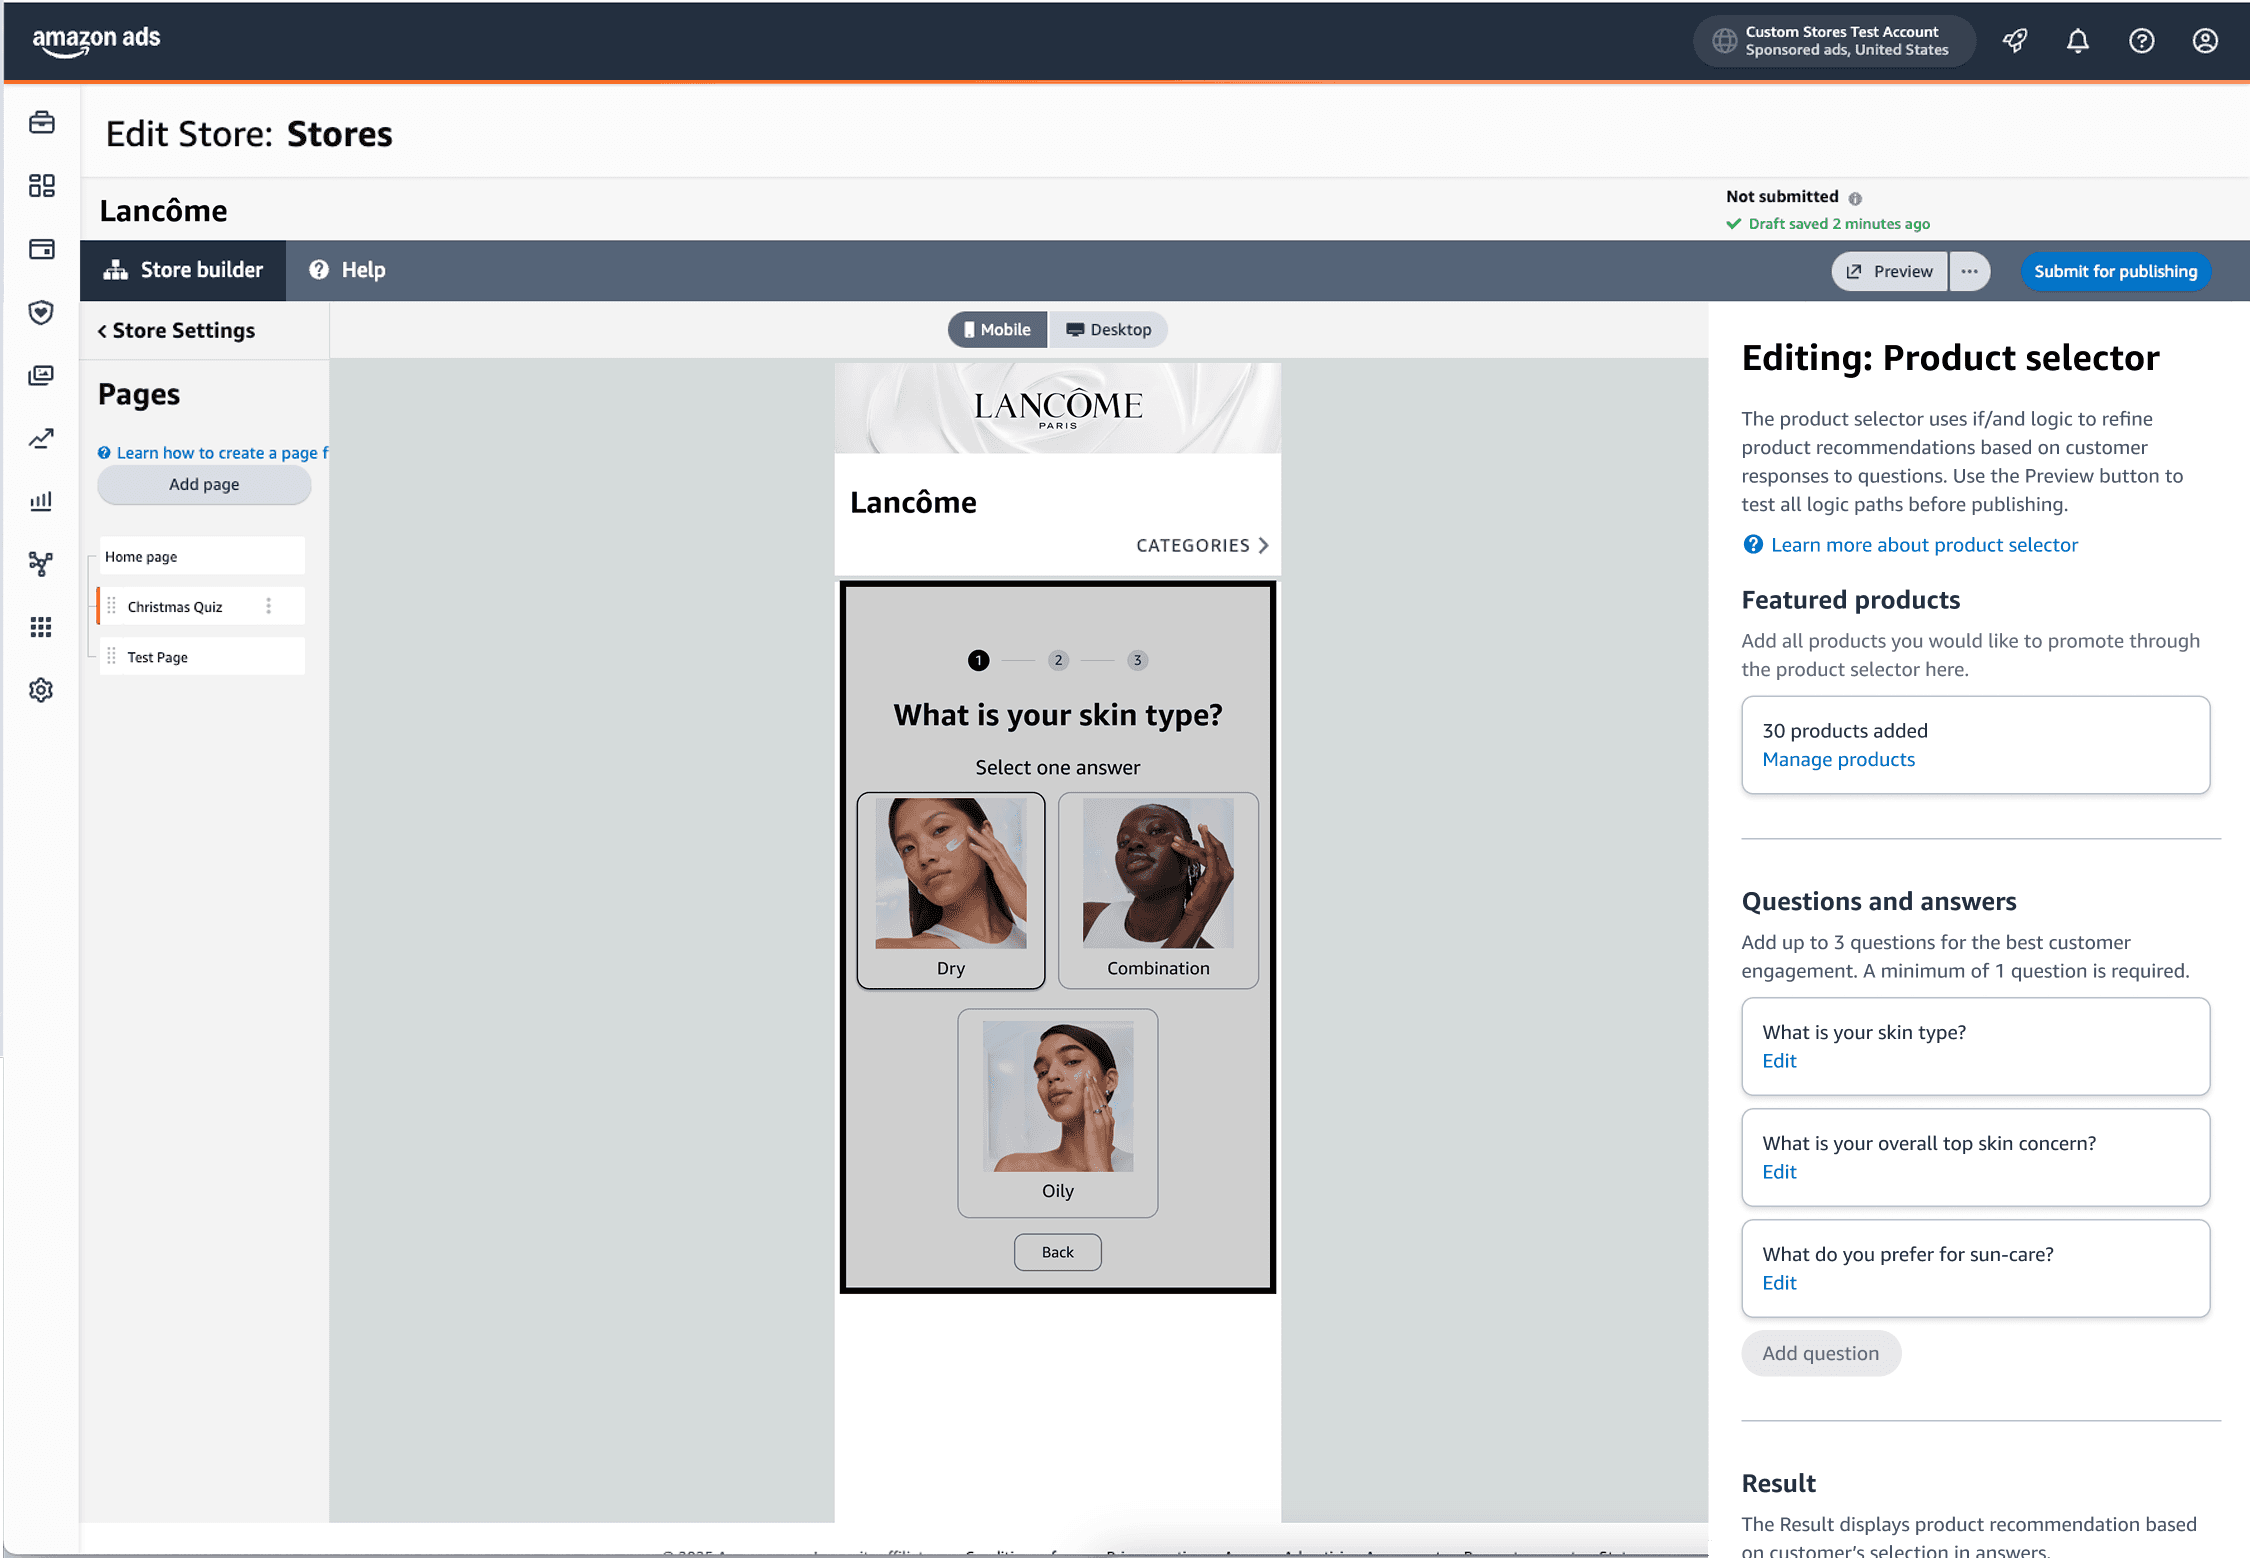2252x1559 pixels.
Task: Click the Manage products link
Action: point(1838,759)
